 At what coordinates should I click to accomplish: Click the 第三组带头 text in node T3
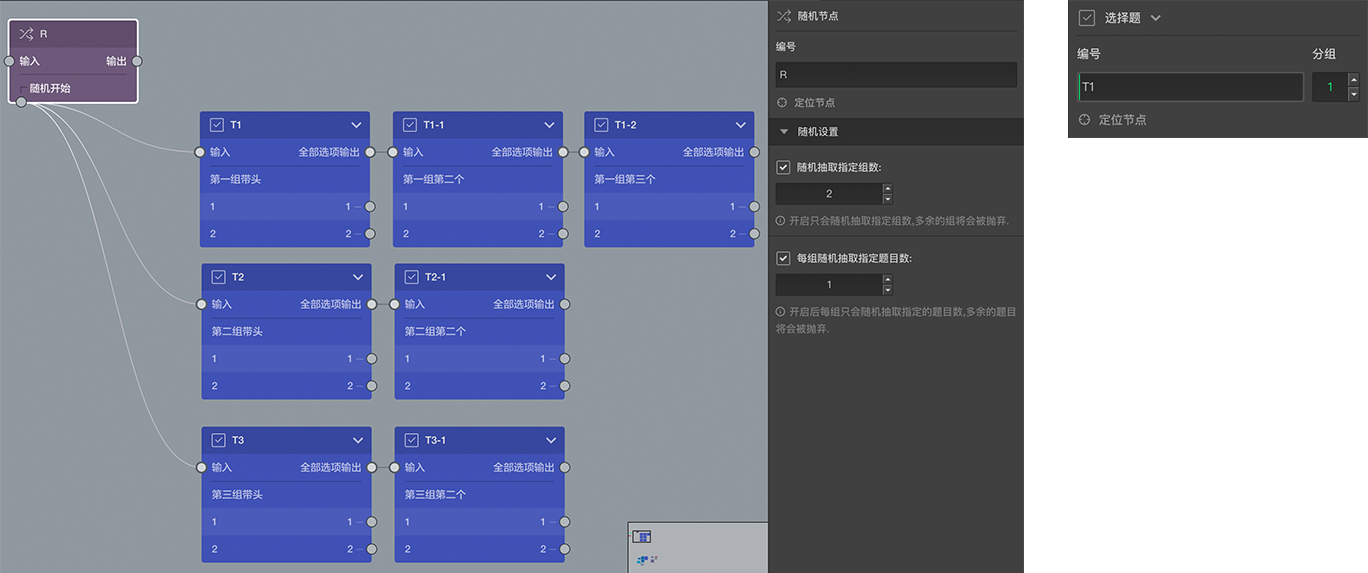[x=237, y=494]
